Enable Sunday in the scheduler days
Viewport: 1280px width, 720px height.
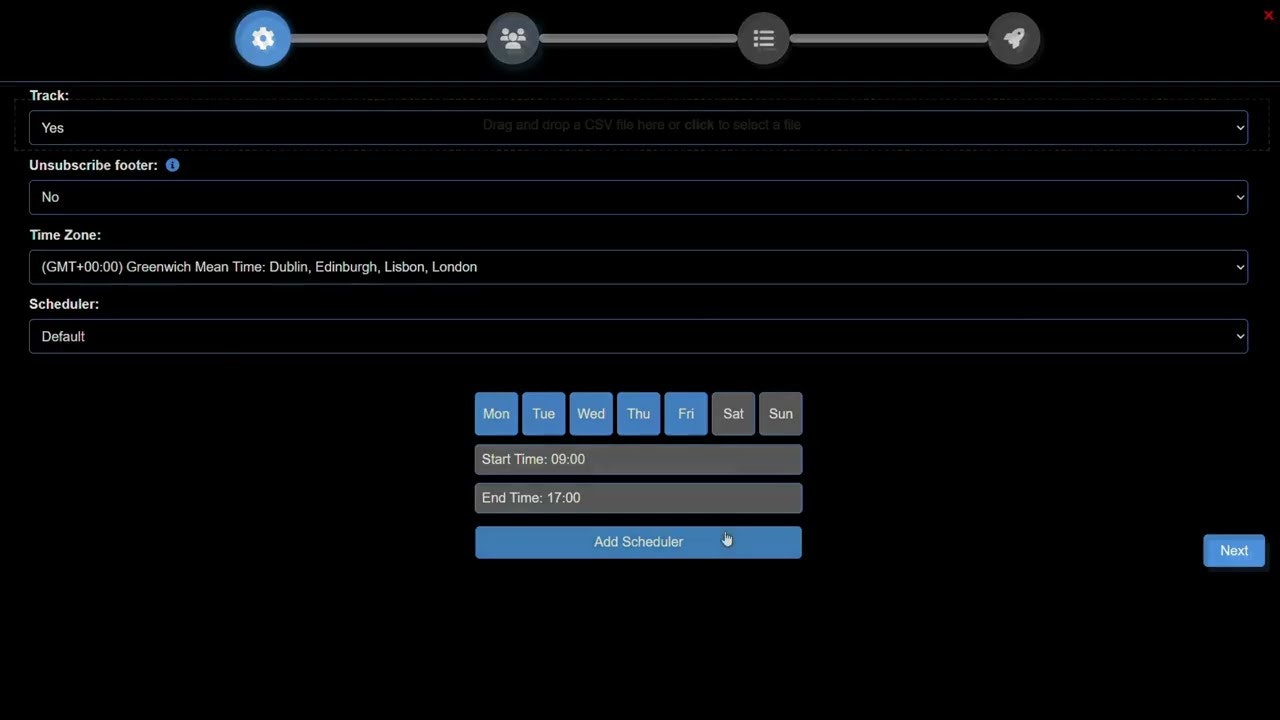(780, 413)
